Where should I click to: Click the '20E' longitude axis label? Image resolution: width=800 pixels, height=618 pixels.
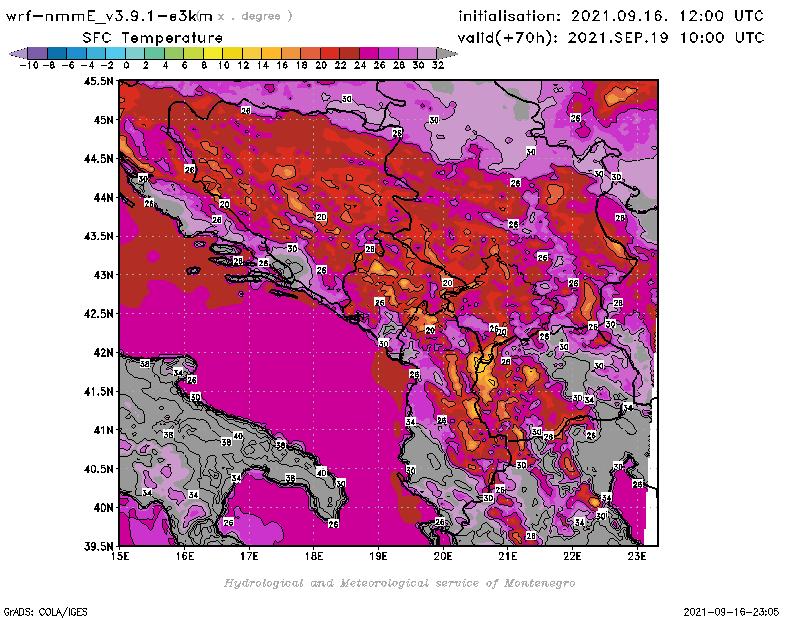pos(443,556)
